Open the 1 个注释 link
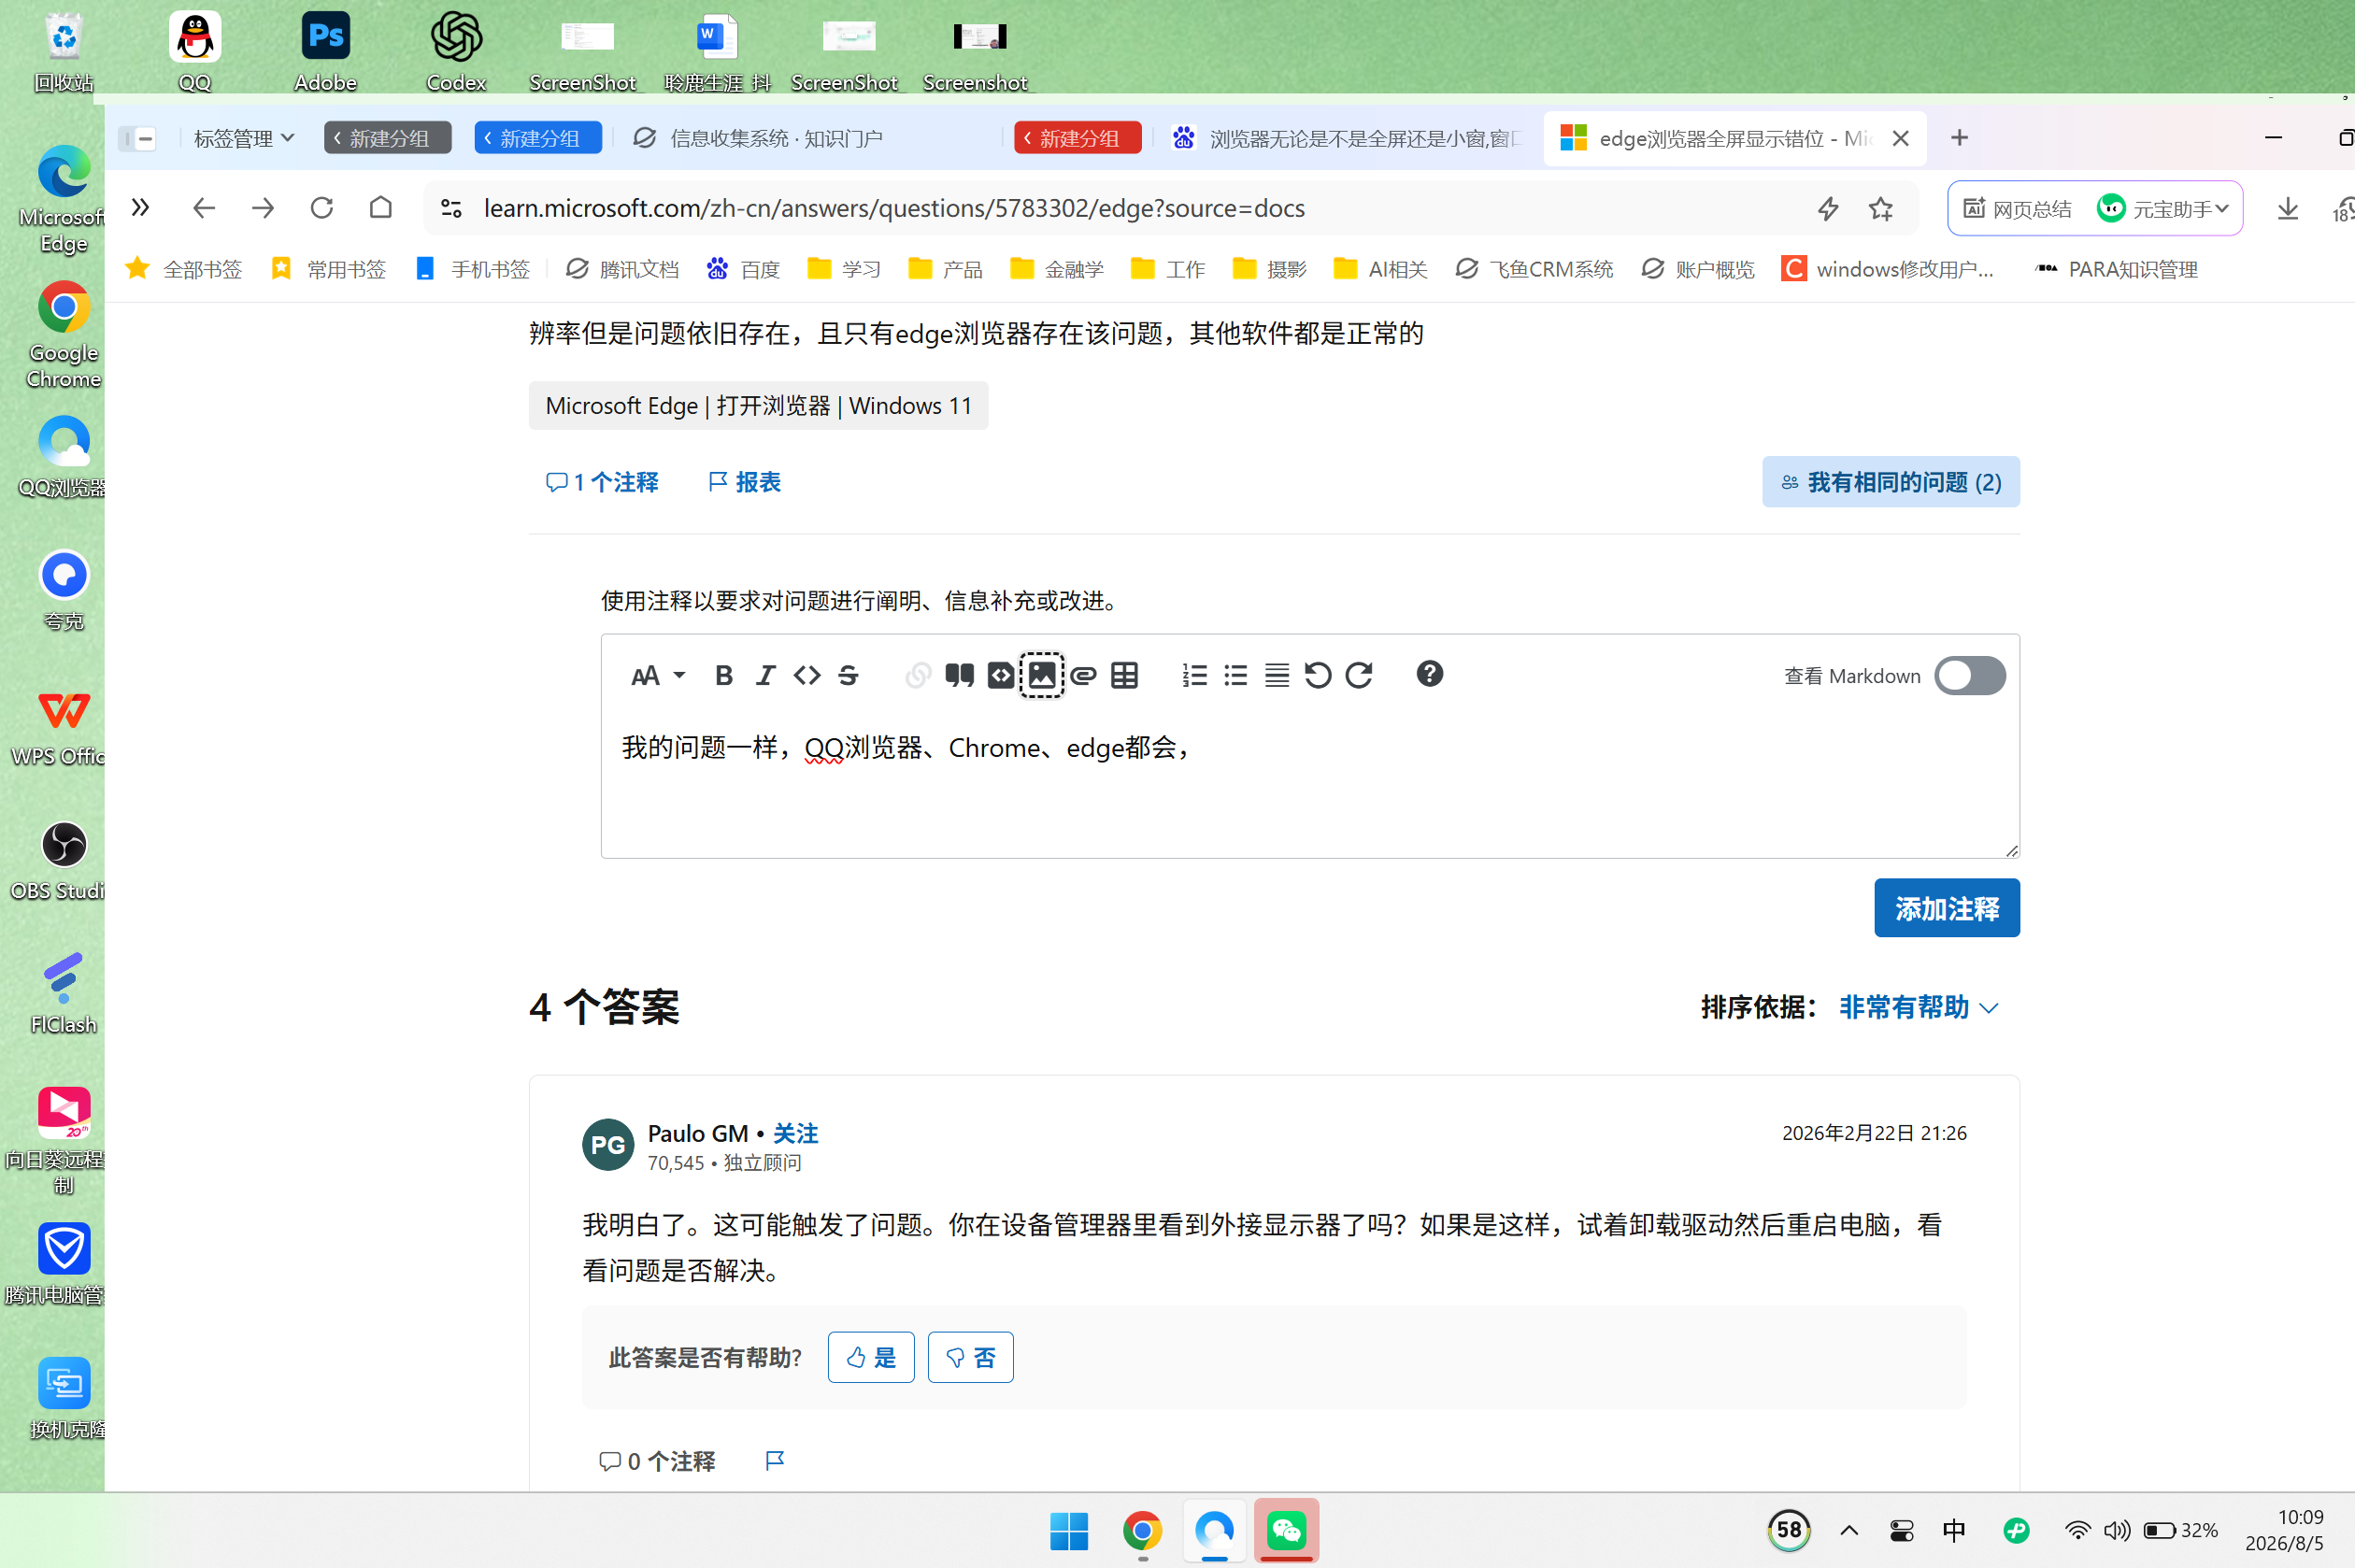Image resolution: width=2355 pixels, height=1568 pixels. [602, 482]
